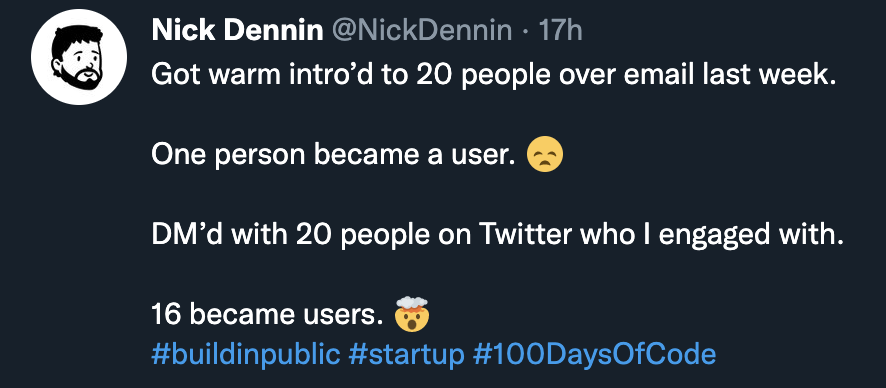Click the exploding head emoji
This screenshot has height=388, width=886.
(411, 314)
